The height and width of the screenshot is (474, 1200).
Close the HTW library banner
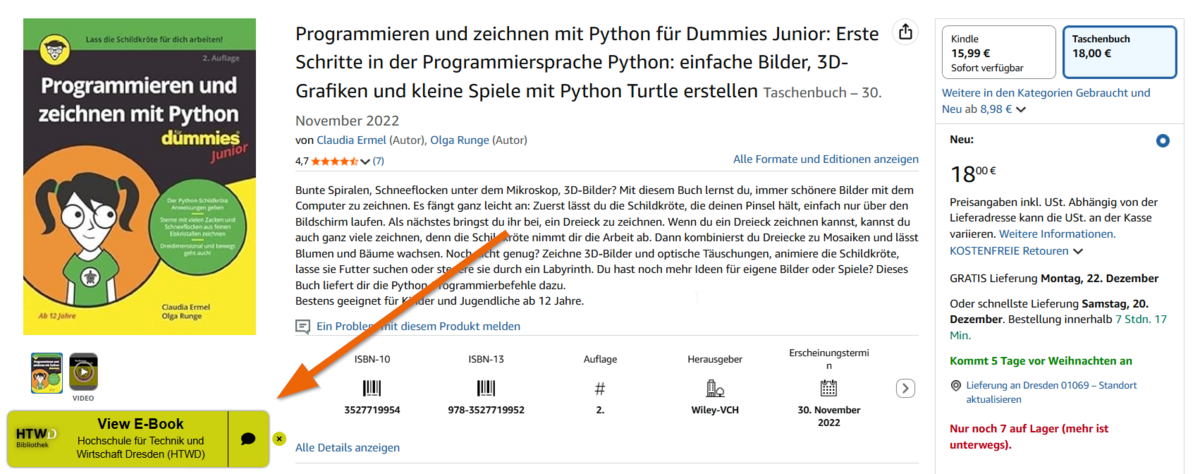[279, 438]
